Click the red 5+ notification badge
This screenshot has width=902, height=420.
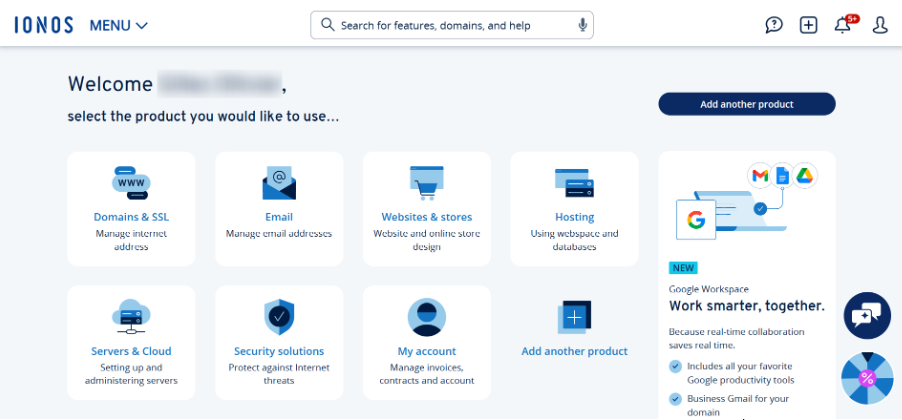click(x=853, y=18)
